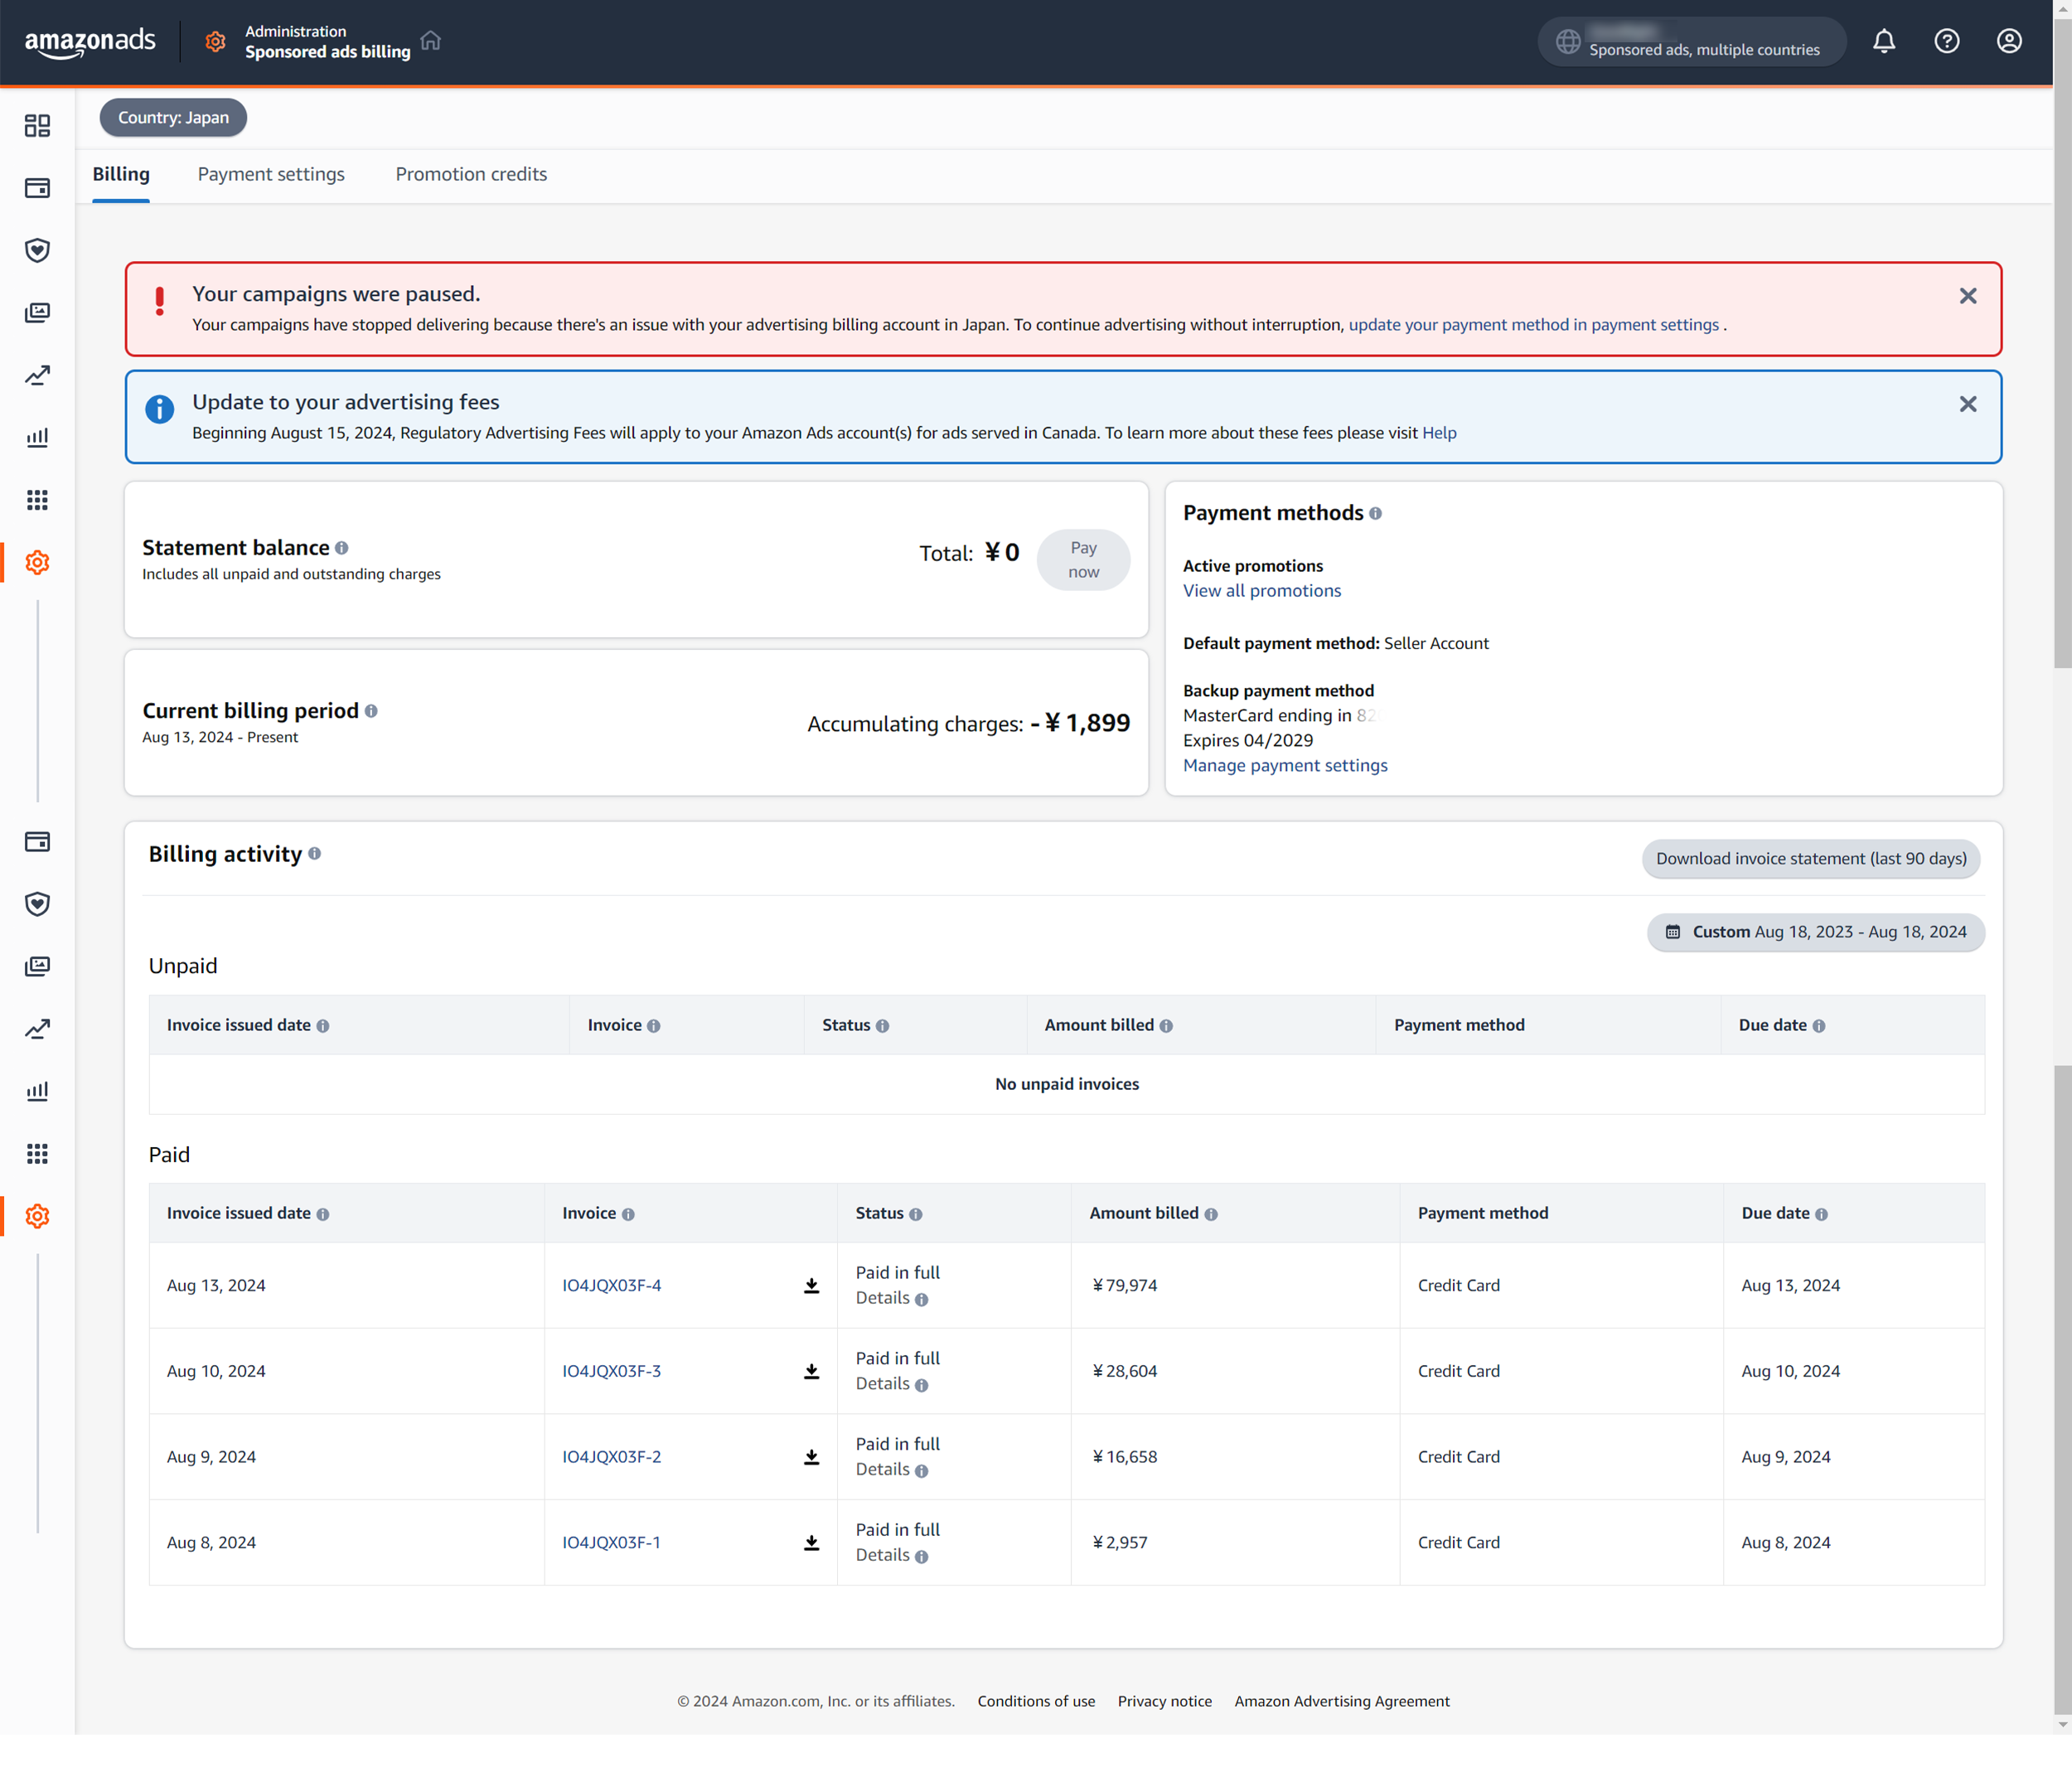
Task: Click the Statement balance info icon
Action: [x=342, y=548]
